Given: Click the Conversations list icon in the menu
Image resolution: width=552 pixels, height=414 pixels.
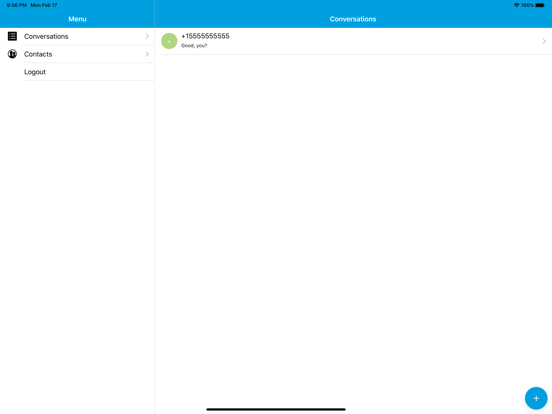Looking at the screenshot, I should [12, 36].
